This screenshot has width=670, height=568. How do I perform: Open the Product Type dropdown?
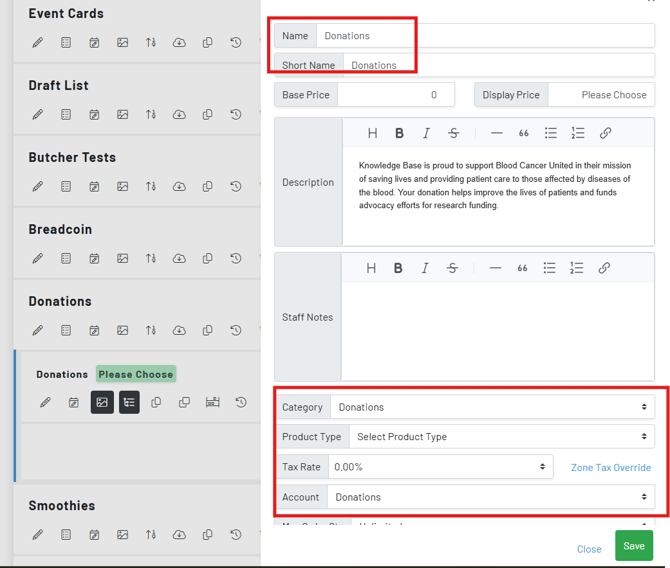pos(499,437)
